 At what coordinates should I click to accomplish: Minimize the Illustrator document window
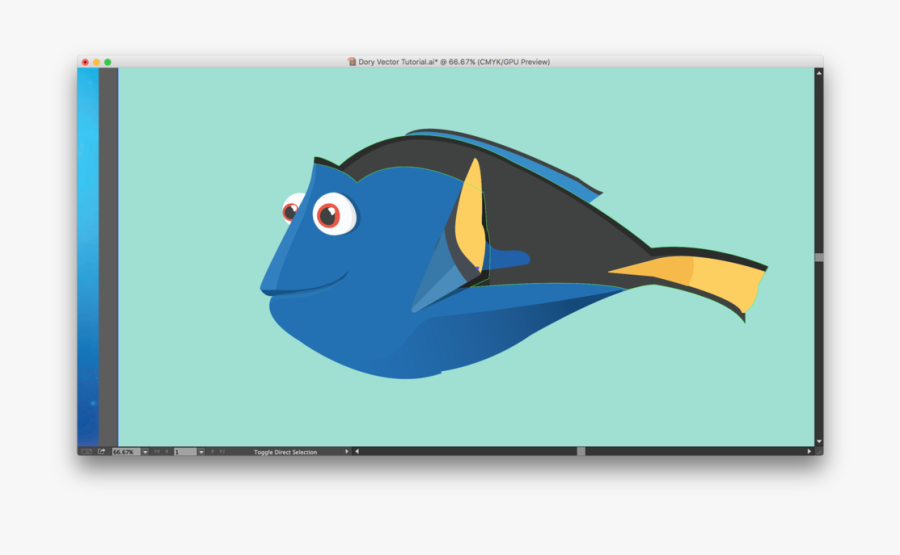96,62
